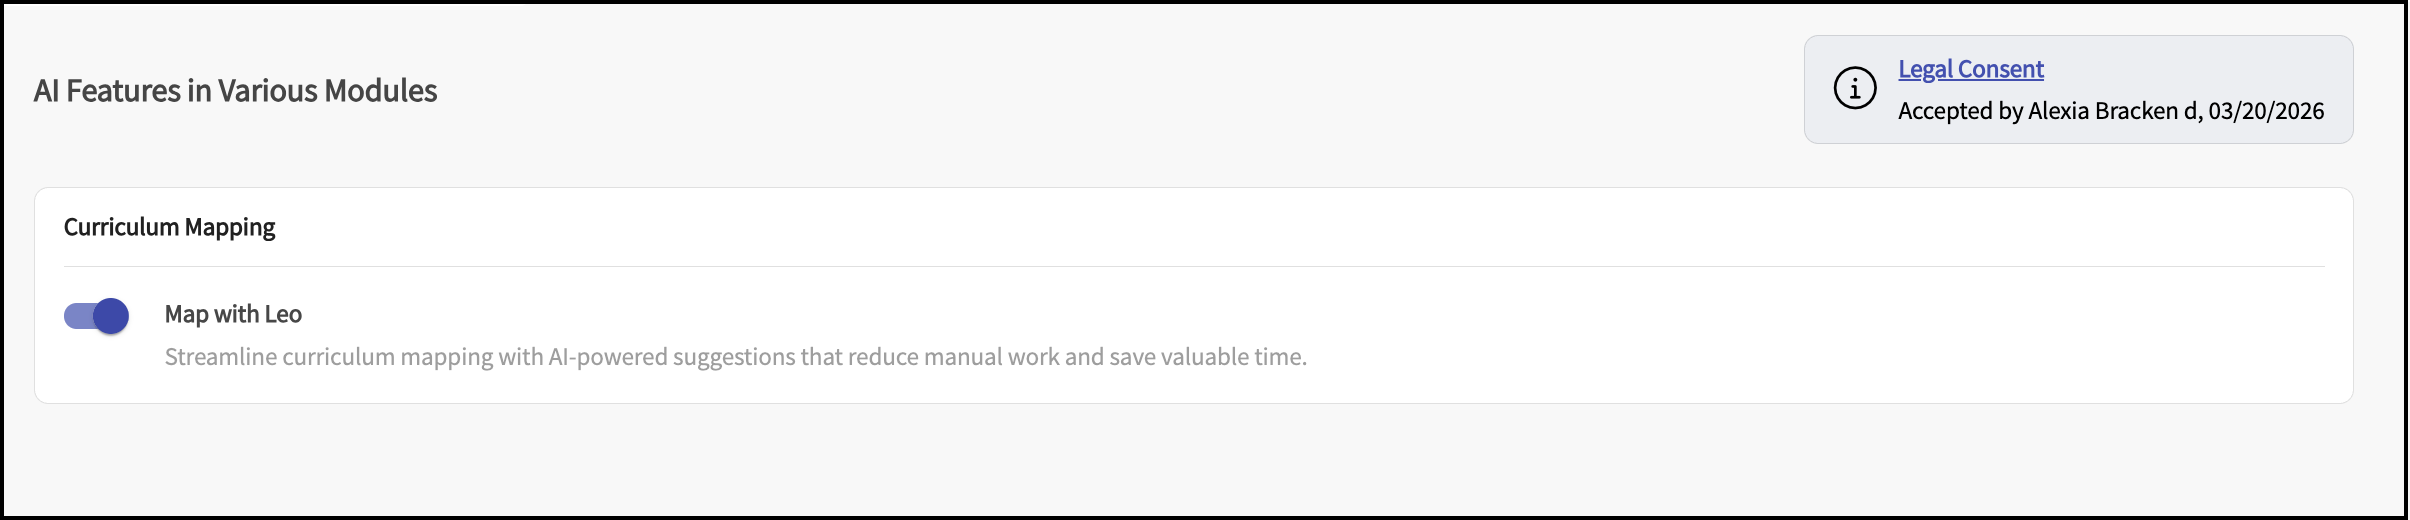This screenshot has width=2410, height=520.
Task: Click the Streamline curriculum mapping description text
Action: [x=735, y=357]
